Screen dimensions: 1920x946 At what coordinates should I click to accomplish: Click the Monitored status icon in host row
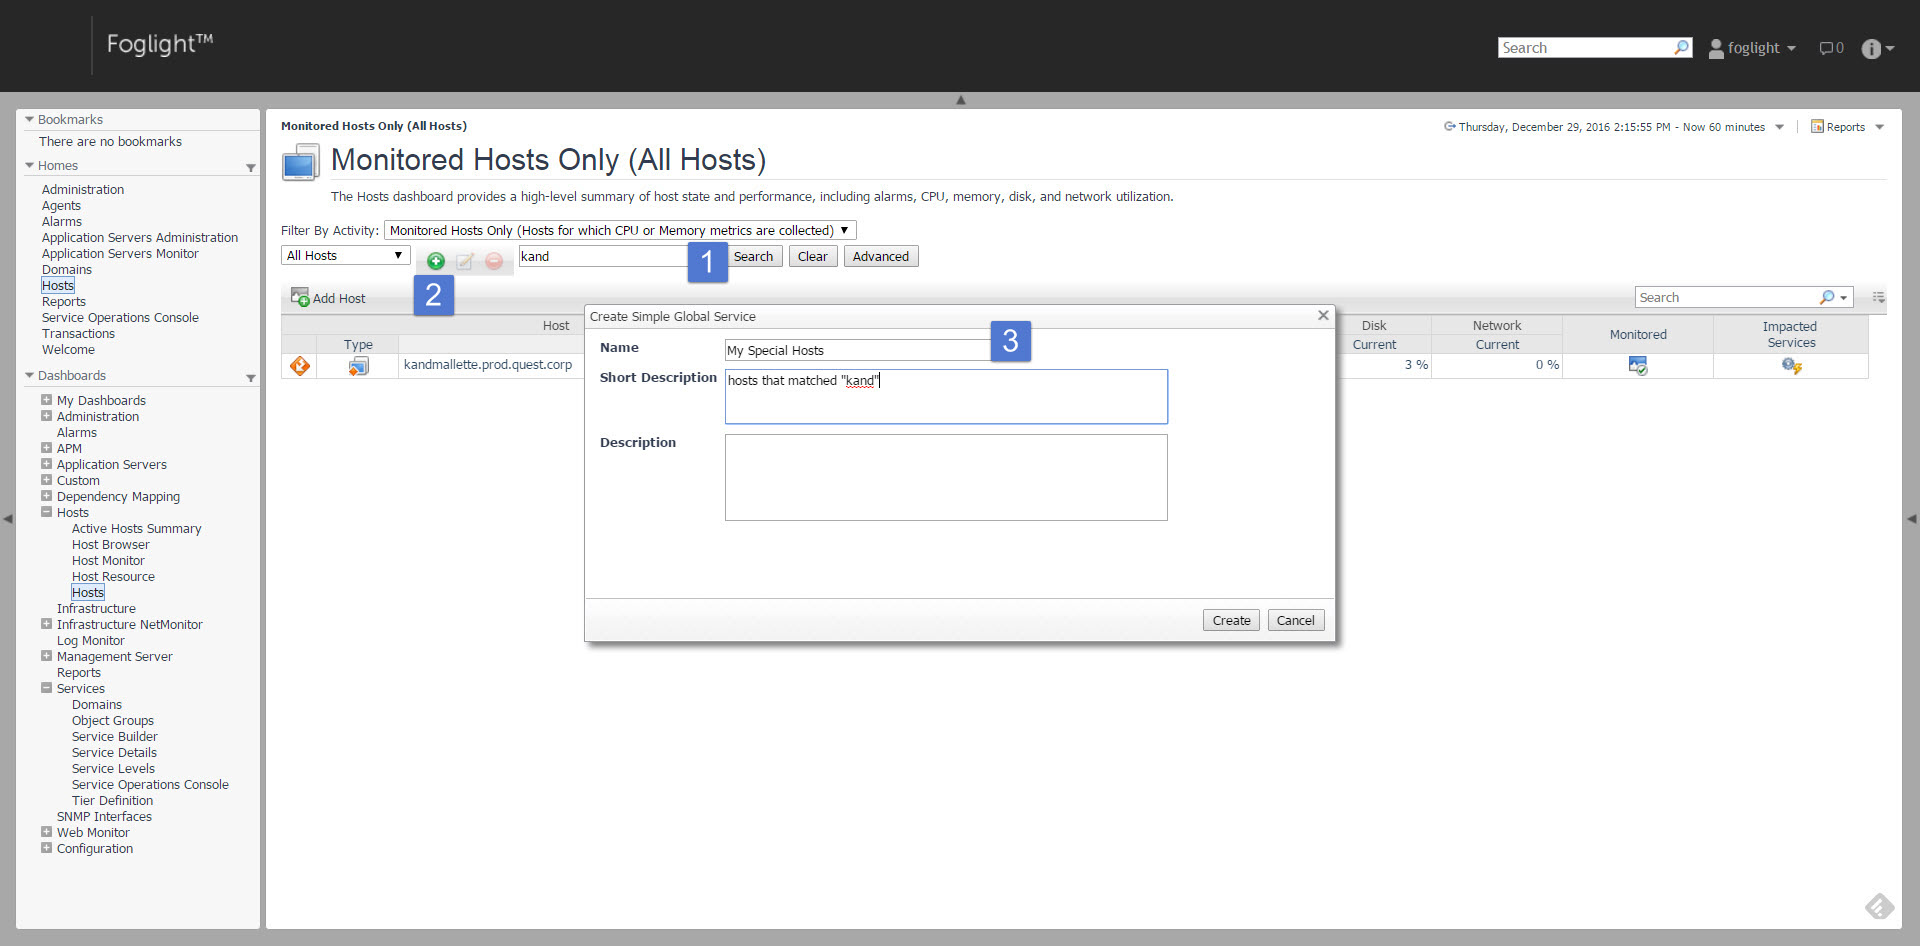coord(1638,366)
